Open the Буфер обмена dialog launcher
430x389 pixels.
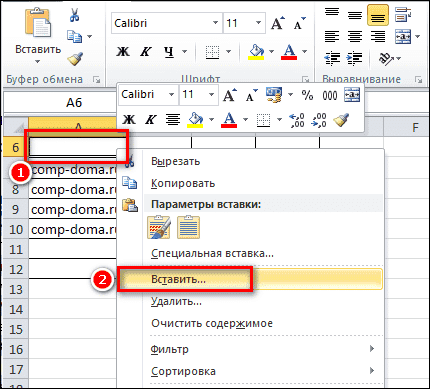(x=97, y=79)
